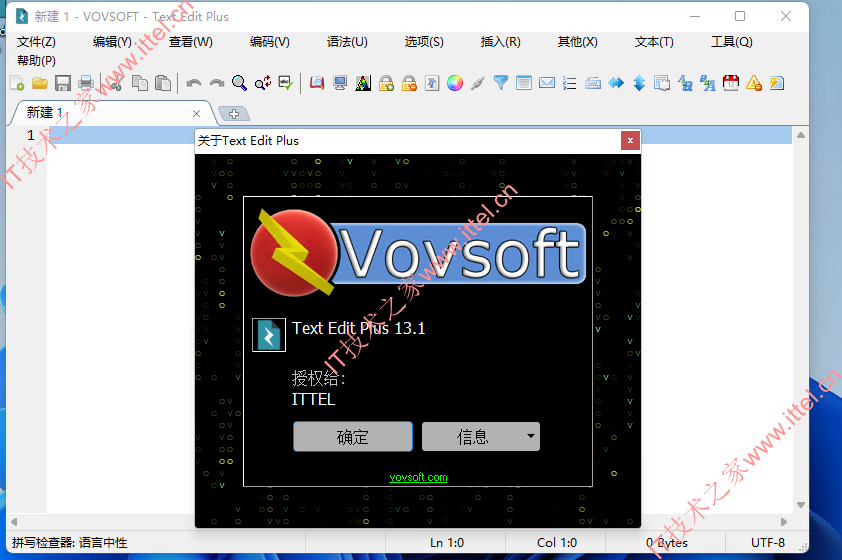Open the 帮助(P) menu
The image size is (842, 560).
[x=36, y=61]
